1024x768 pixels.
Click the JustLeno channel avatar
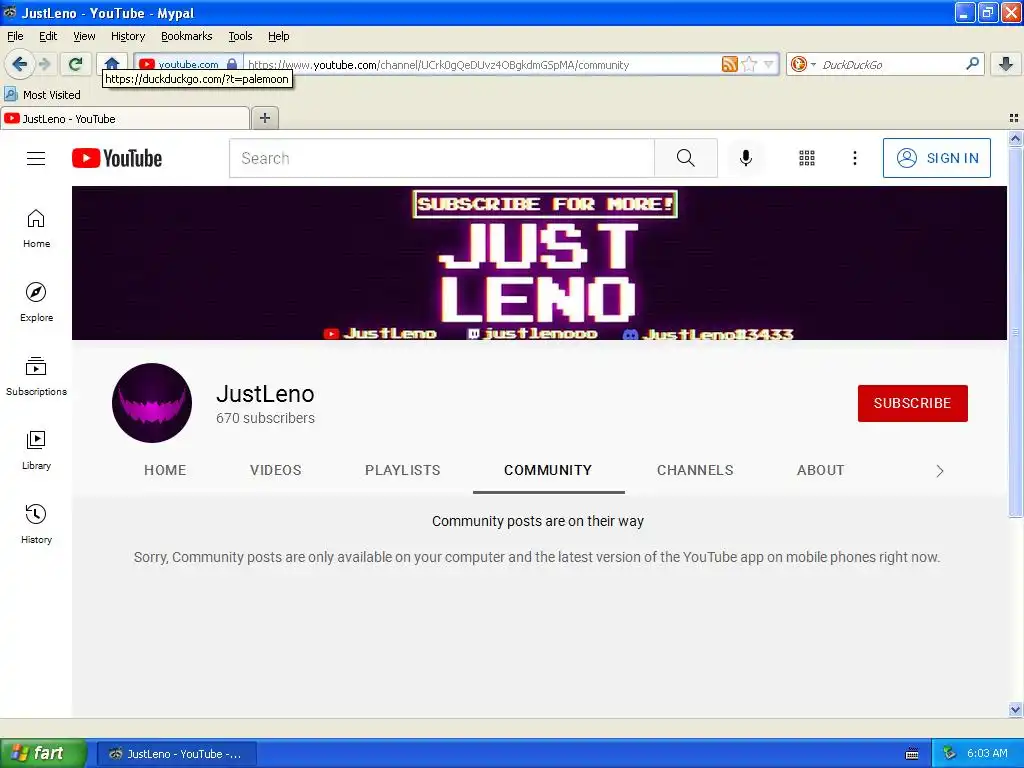(x=152, y=403)
